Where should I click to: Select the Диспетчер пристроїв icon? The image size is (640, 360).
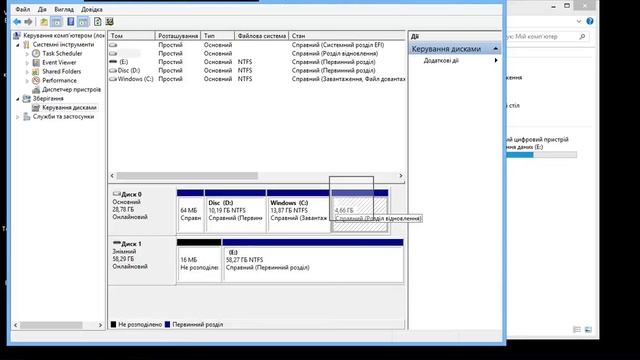click(x=36, y=89)
